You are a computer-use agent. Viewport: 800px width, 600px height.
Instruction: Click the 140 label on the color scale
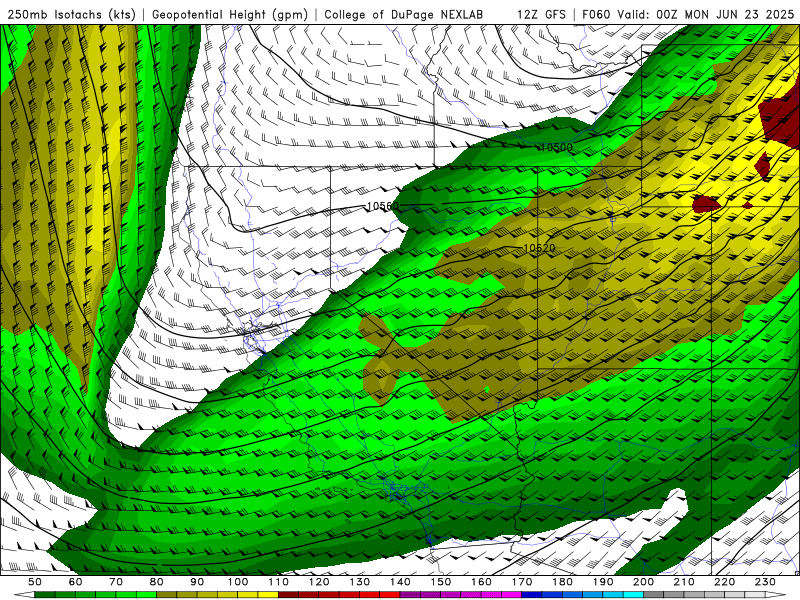pos(401,582)
